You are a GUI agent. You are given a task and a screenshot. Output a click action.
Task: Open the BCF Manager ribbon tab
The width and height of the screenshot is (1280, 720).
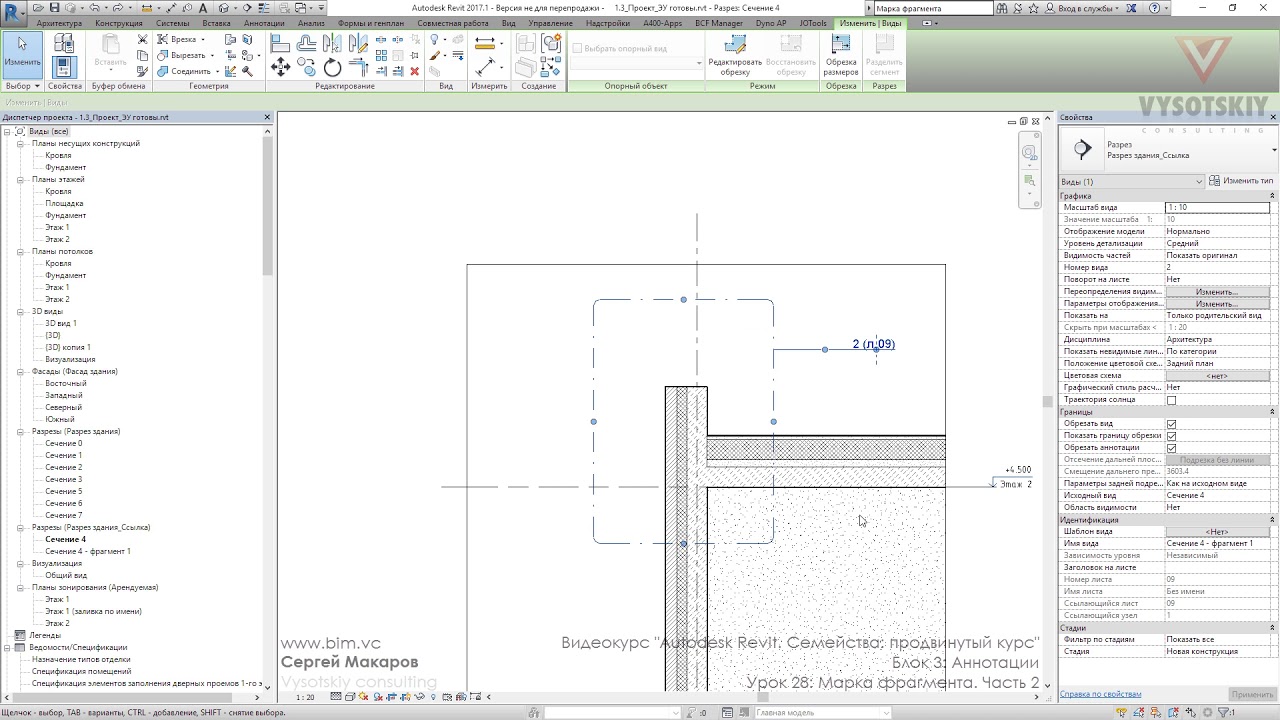coord(719,23)
